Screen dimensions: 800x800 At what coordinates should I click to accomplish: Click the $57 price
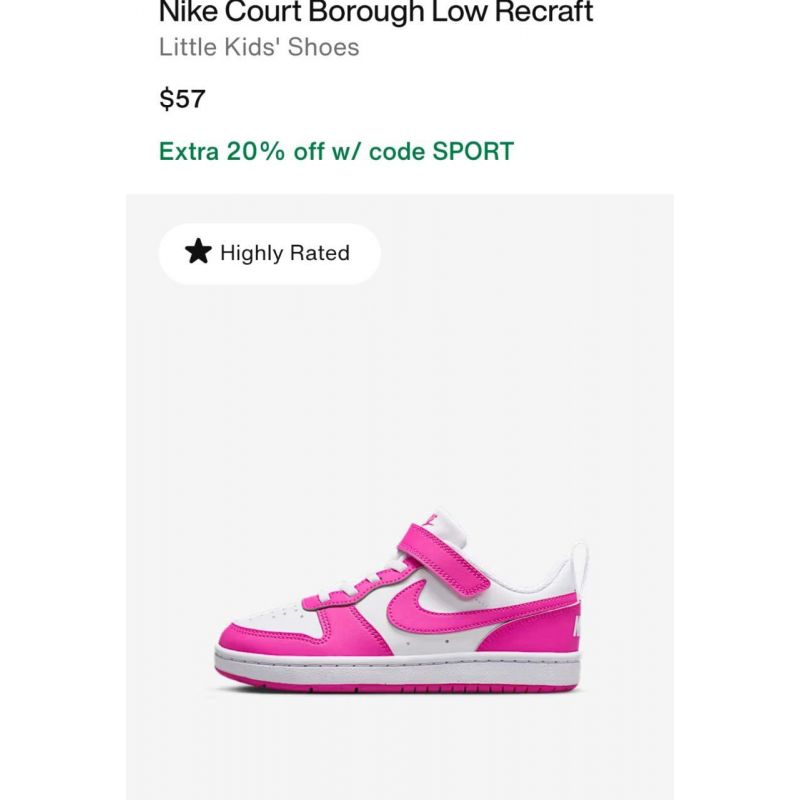pyautogui.click(x=182, y=98)
